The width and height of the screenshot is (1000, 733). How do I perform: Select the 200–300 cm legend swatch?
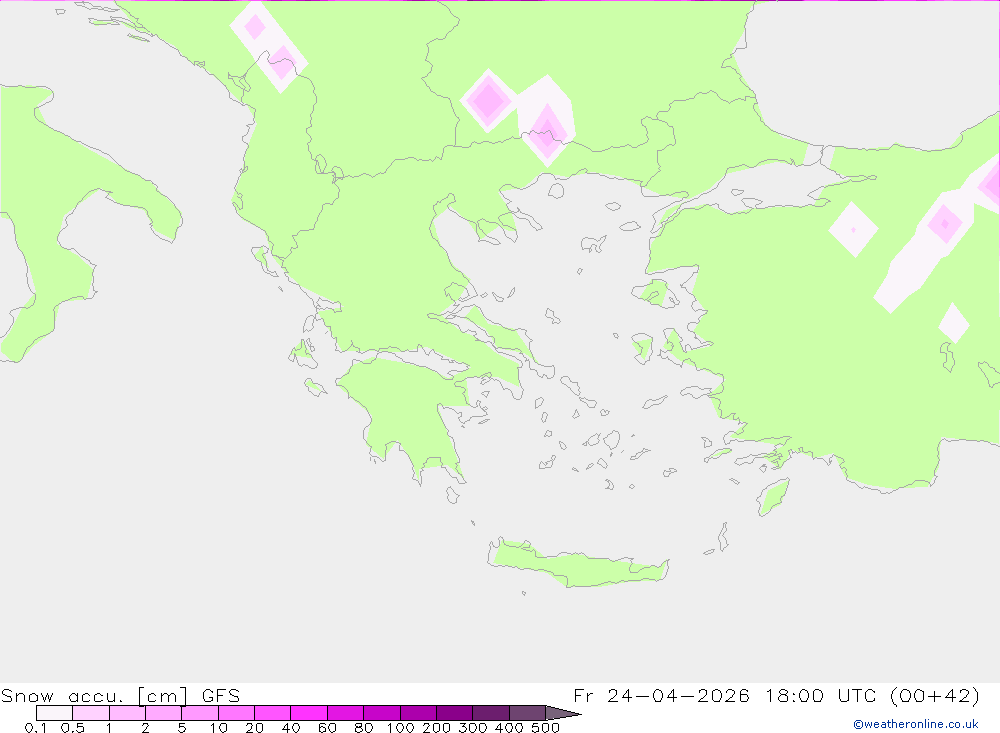click(x=455, y=713)
